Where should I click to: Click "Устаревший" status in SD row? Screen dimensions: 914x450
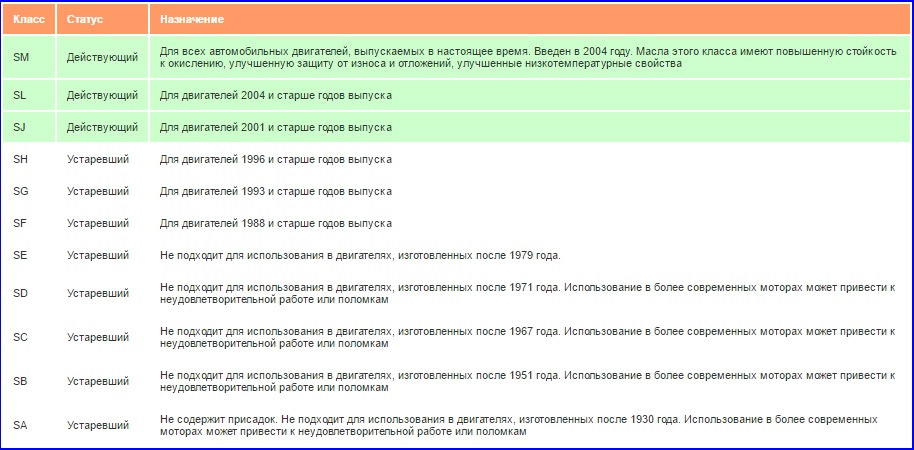(98, 293)
